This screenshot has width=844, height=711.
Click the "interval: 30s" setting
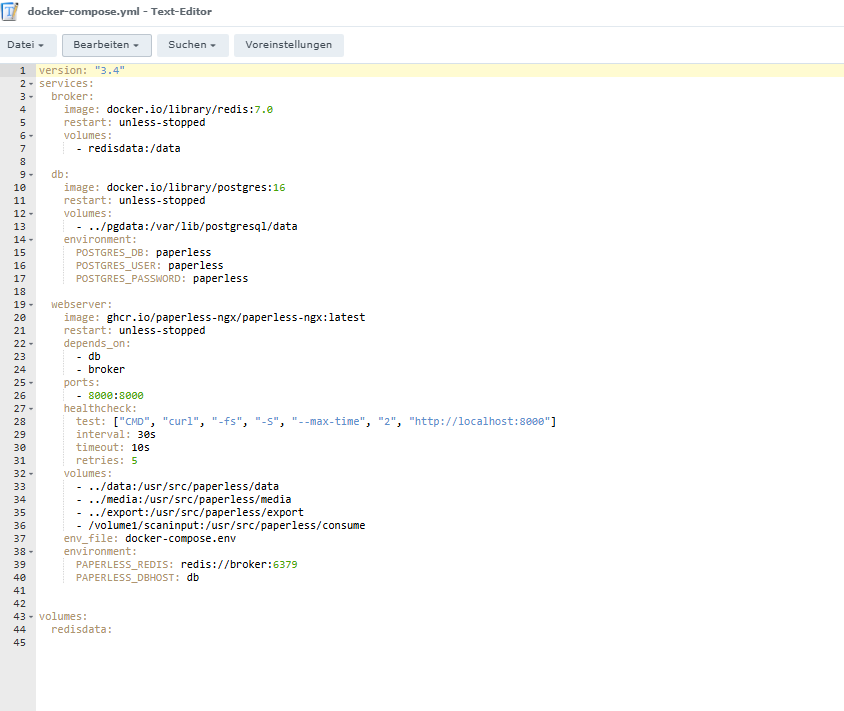coord(116,435)
